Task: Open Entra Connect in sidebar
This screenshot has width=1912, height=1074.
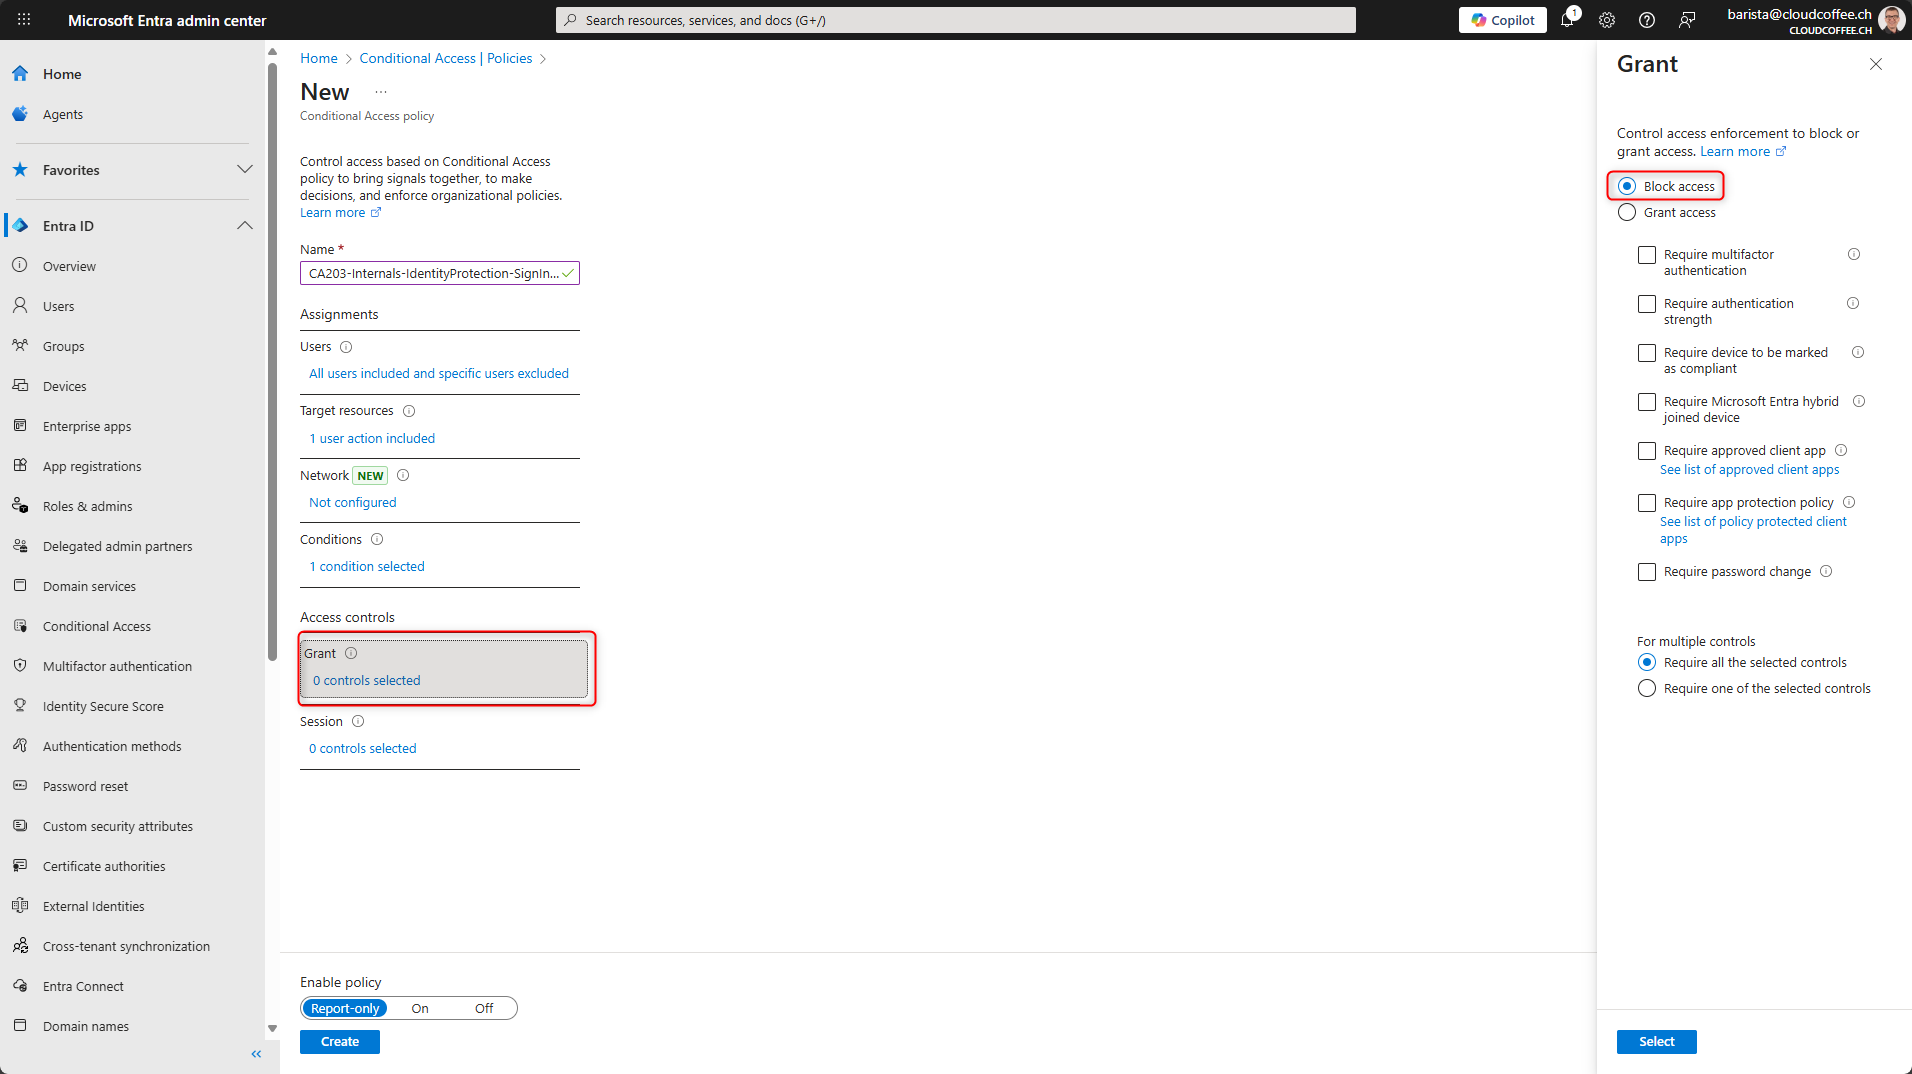Action: [x=83, y=986]
